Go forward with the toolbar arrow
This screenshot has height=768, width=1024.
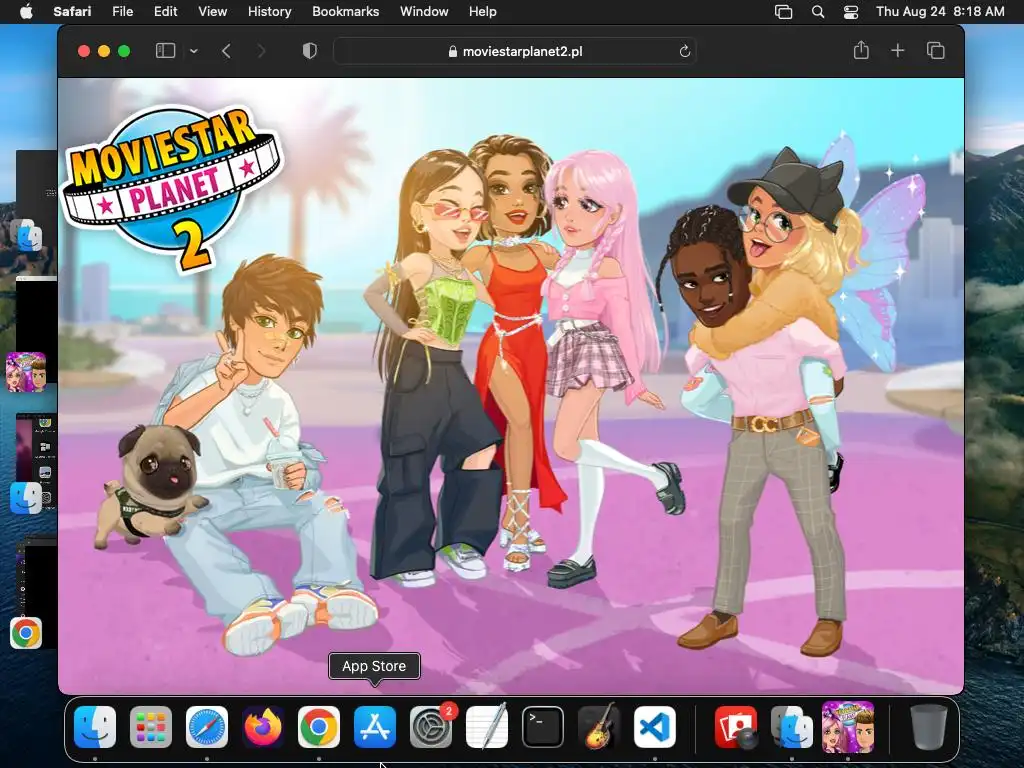[261, 51]
